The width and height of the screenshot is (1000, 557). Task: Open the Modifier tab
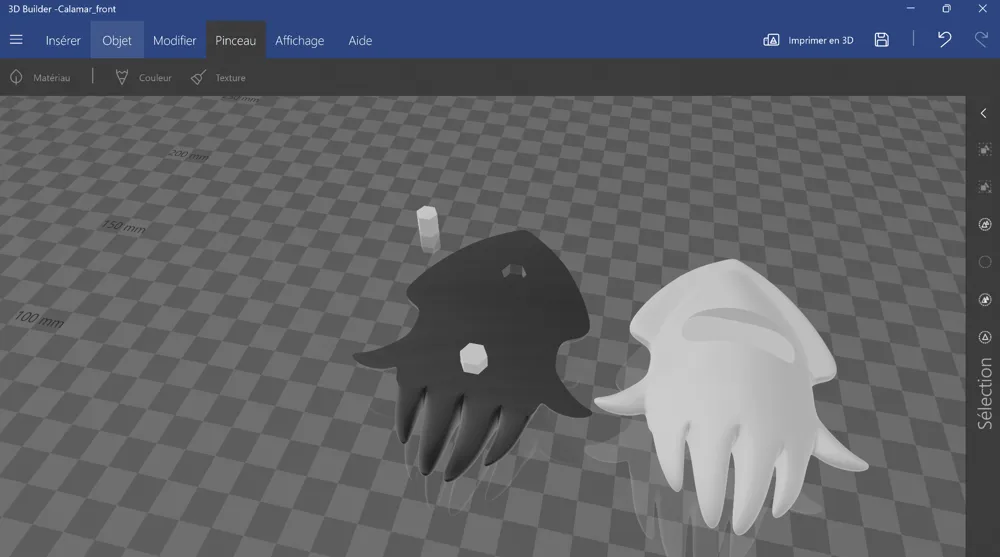pos(174,40)
